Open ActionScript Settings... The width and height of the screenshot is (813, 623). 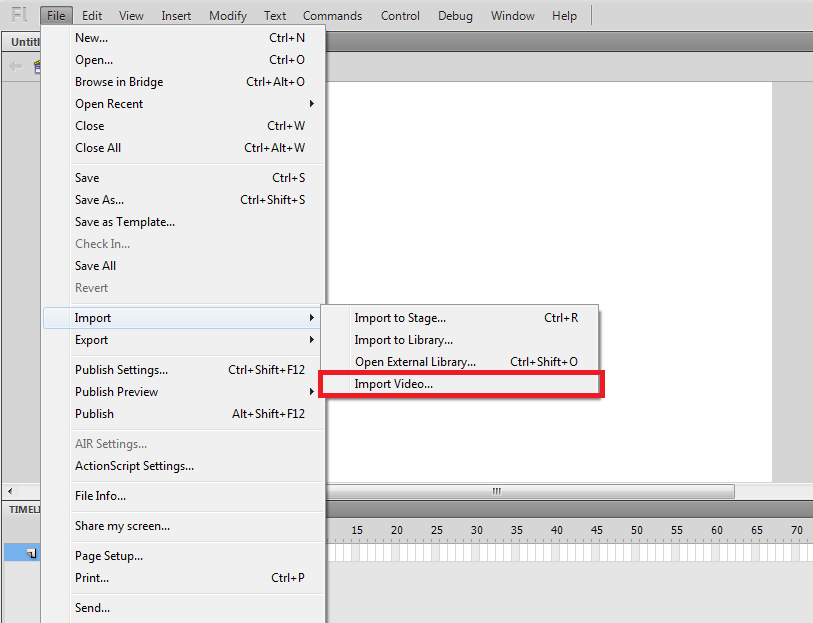pyautogui.click(x=184, y=466)
